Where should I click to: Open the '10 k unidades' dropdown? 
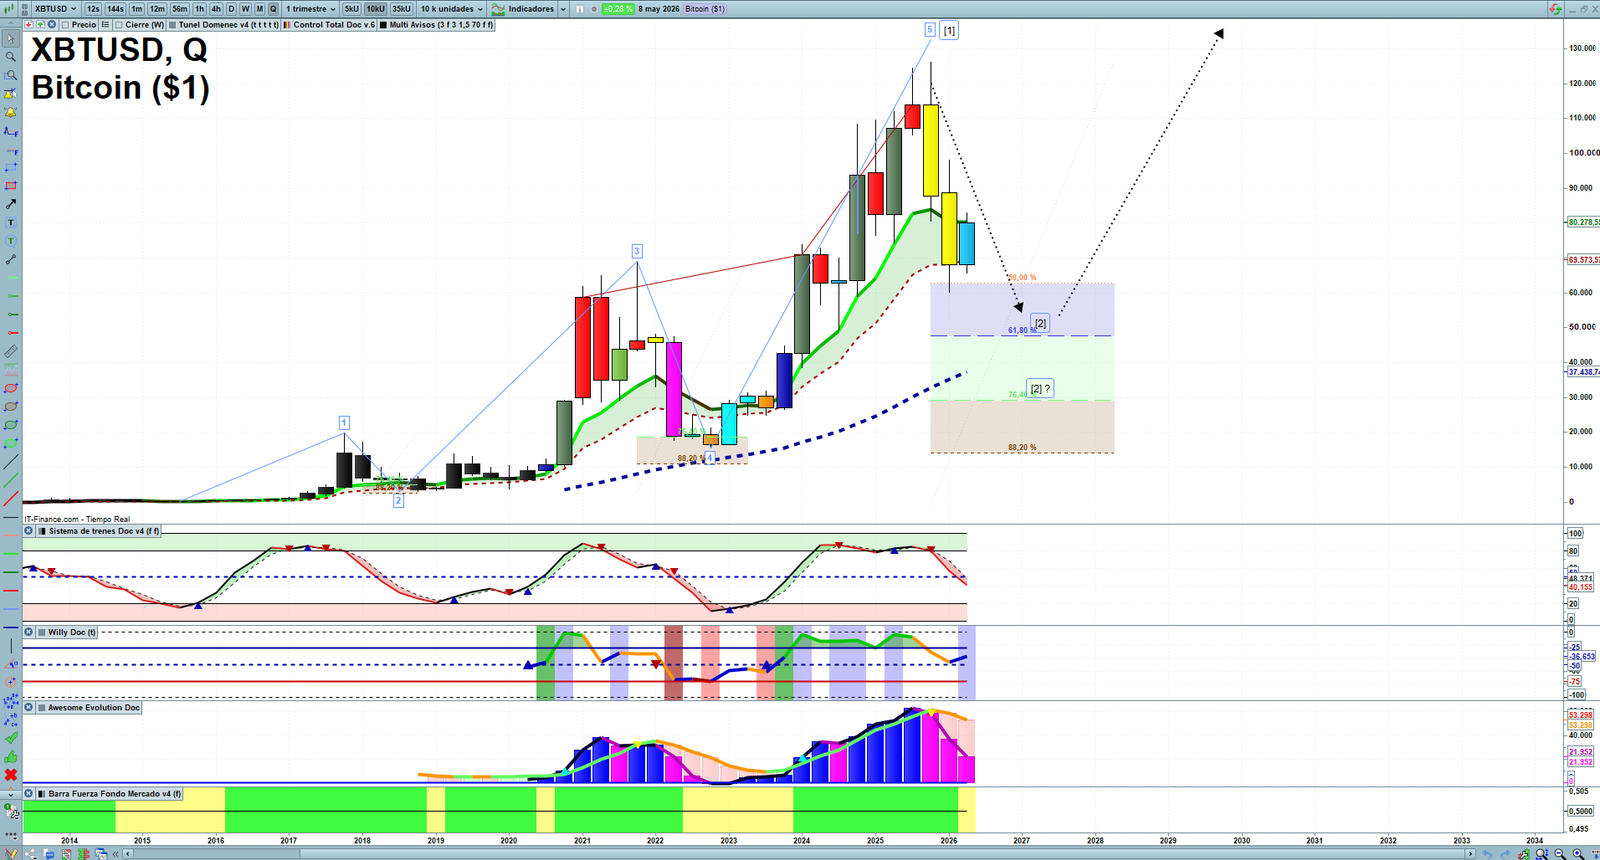451,9
